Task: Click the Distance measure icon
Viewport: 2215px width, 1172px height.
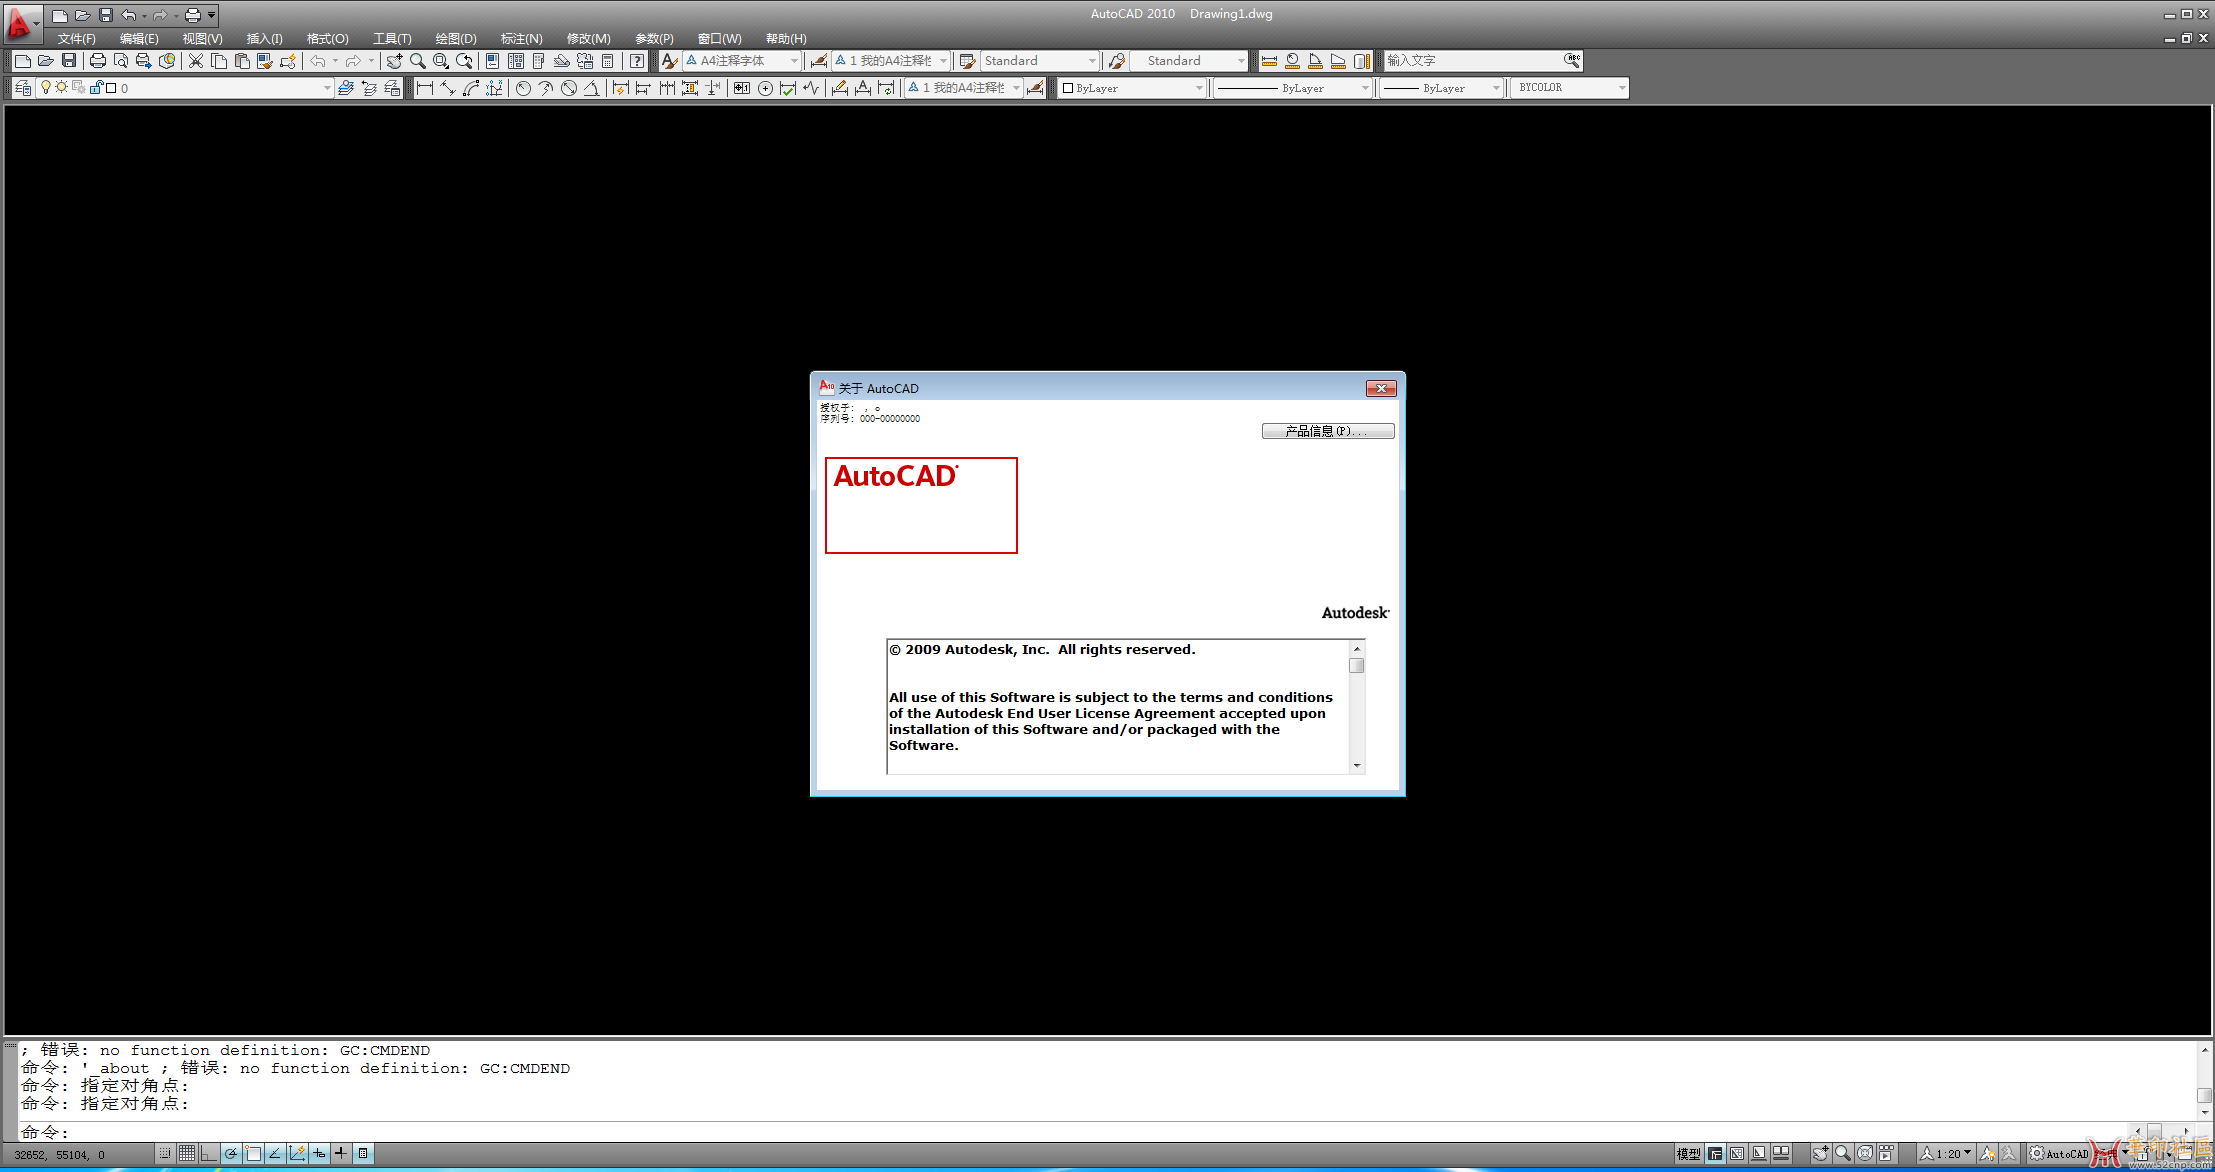Action: pyautogui.click(x=1269, y=61)
